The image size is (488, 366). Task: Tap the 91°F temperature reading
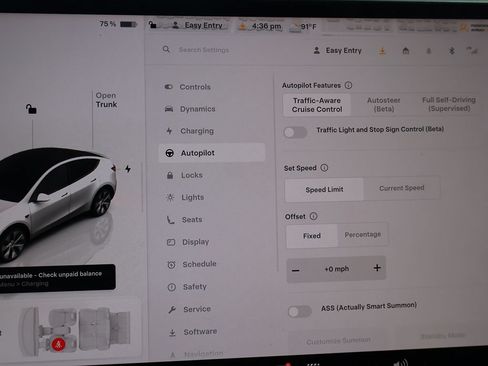(x=308, y=27)
